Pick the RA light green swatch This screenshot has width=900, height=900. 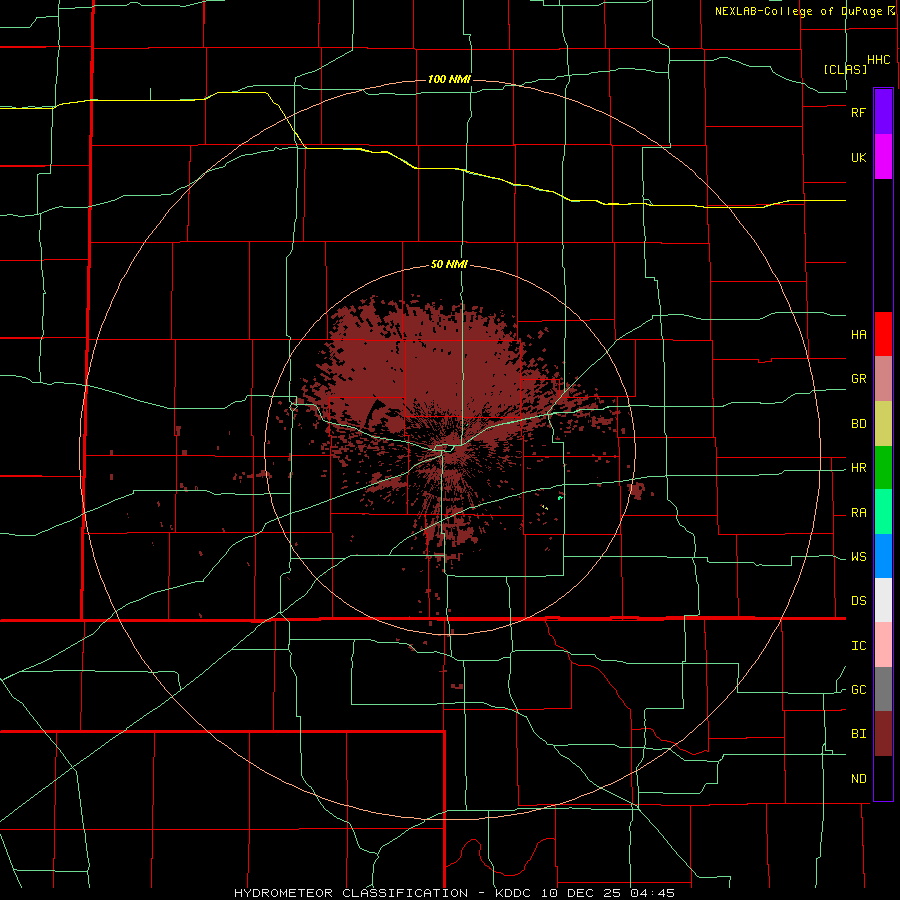[883, 512]
